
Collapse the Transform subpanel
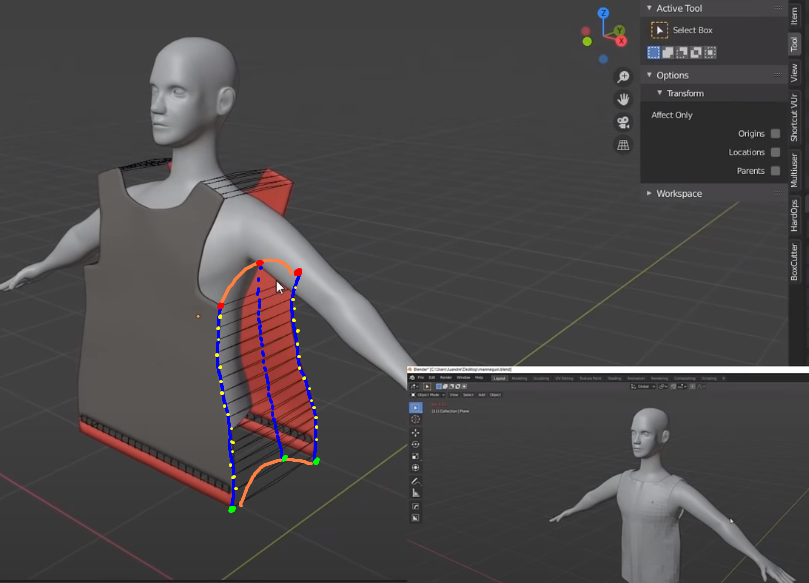click(x=659, y=93)
